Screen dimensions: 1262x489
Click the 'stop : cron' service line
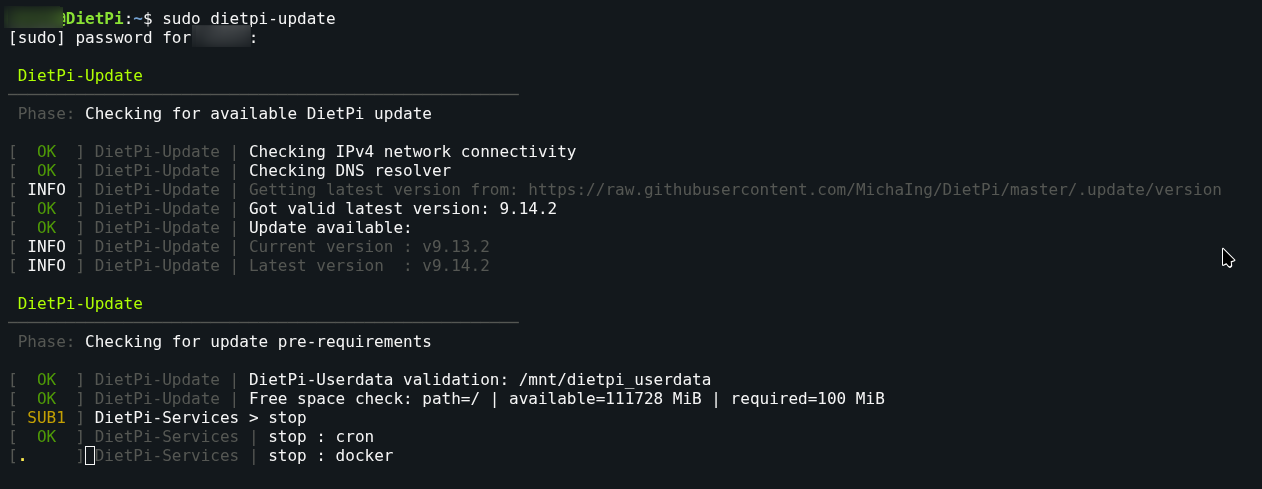[x=321, y=436]
